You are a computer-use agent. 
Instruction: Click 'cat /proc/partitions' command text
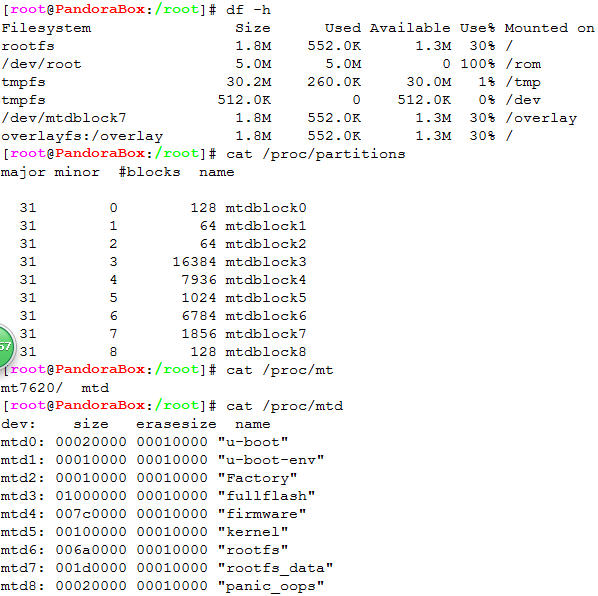coord(315,154)
